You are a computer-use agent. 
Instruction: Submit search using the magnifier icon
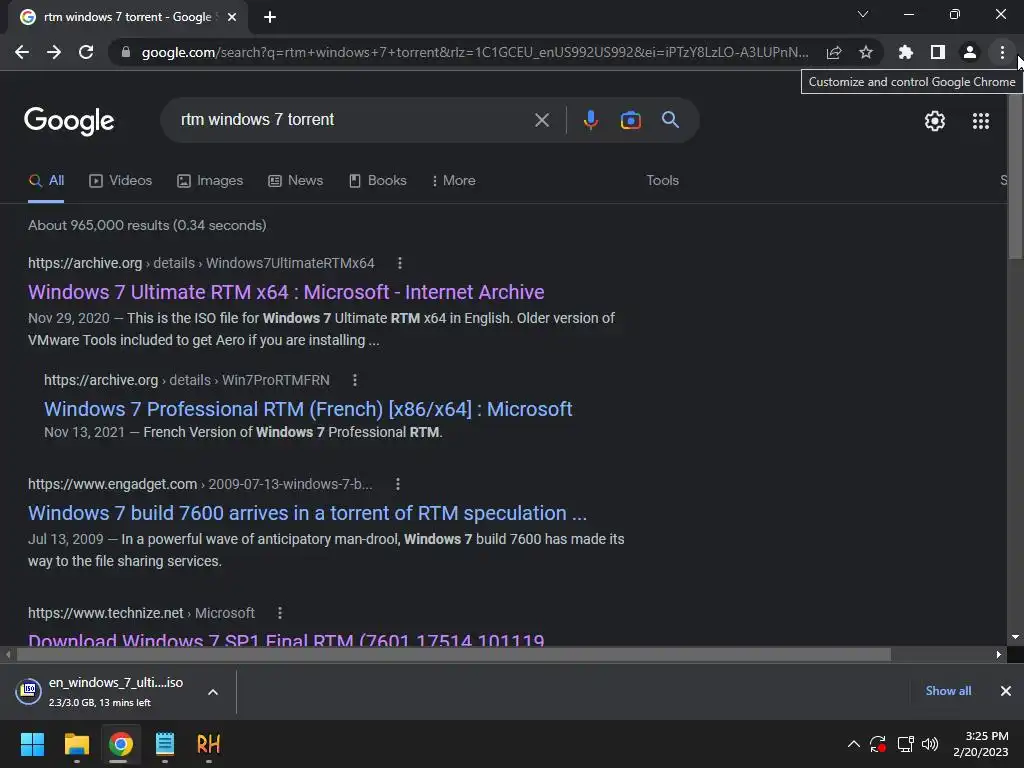tap(670, 120)
